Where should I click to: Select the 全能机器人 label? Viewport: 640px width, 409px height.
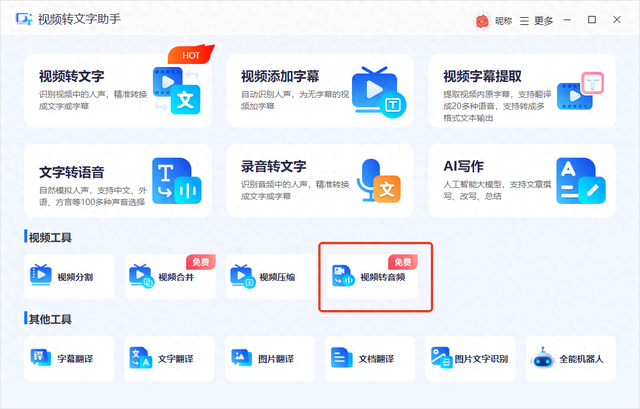pos(581,359)
